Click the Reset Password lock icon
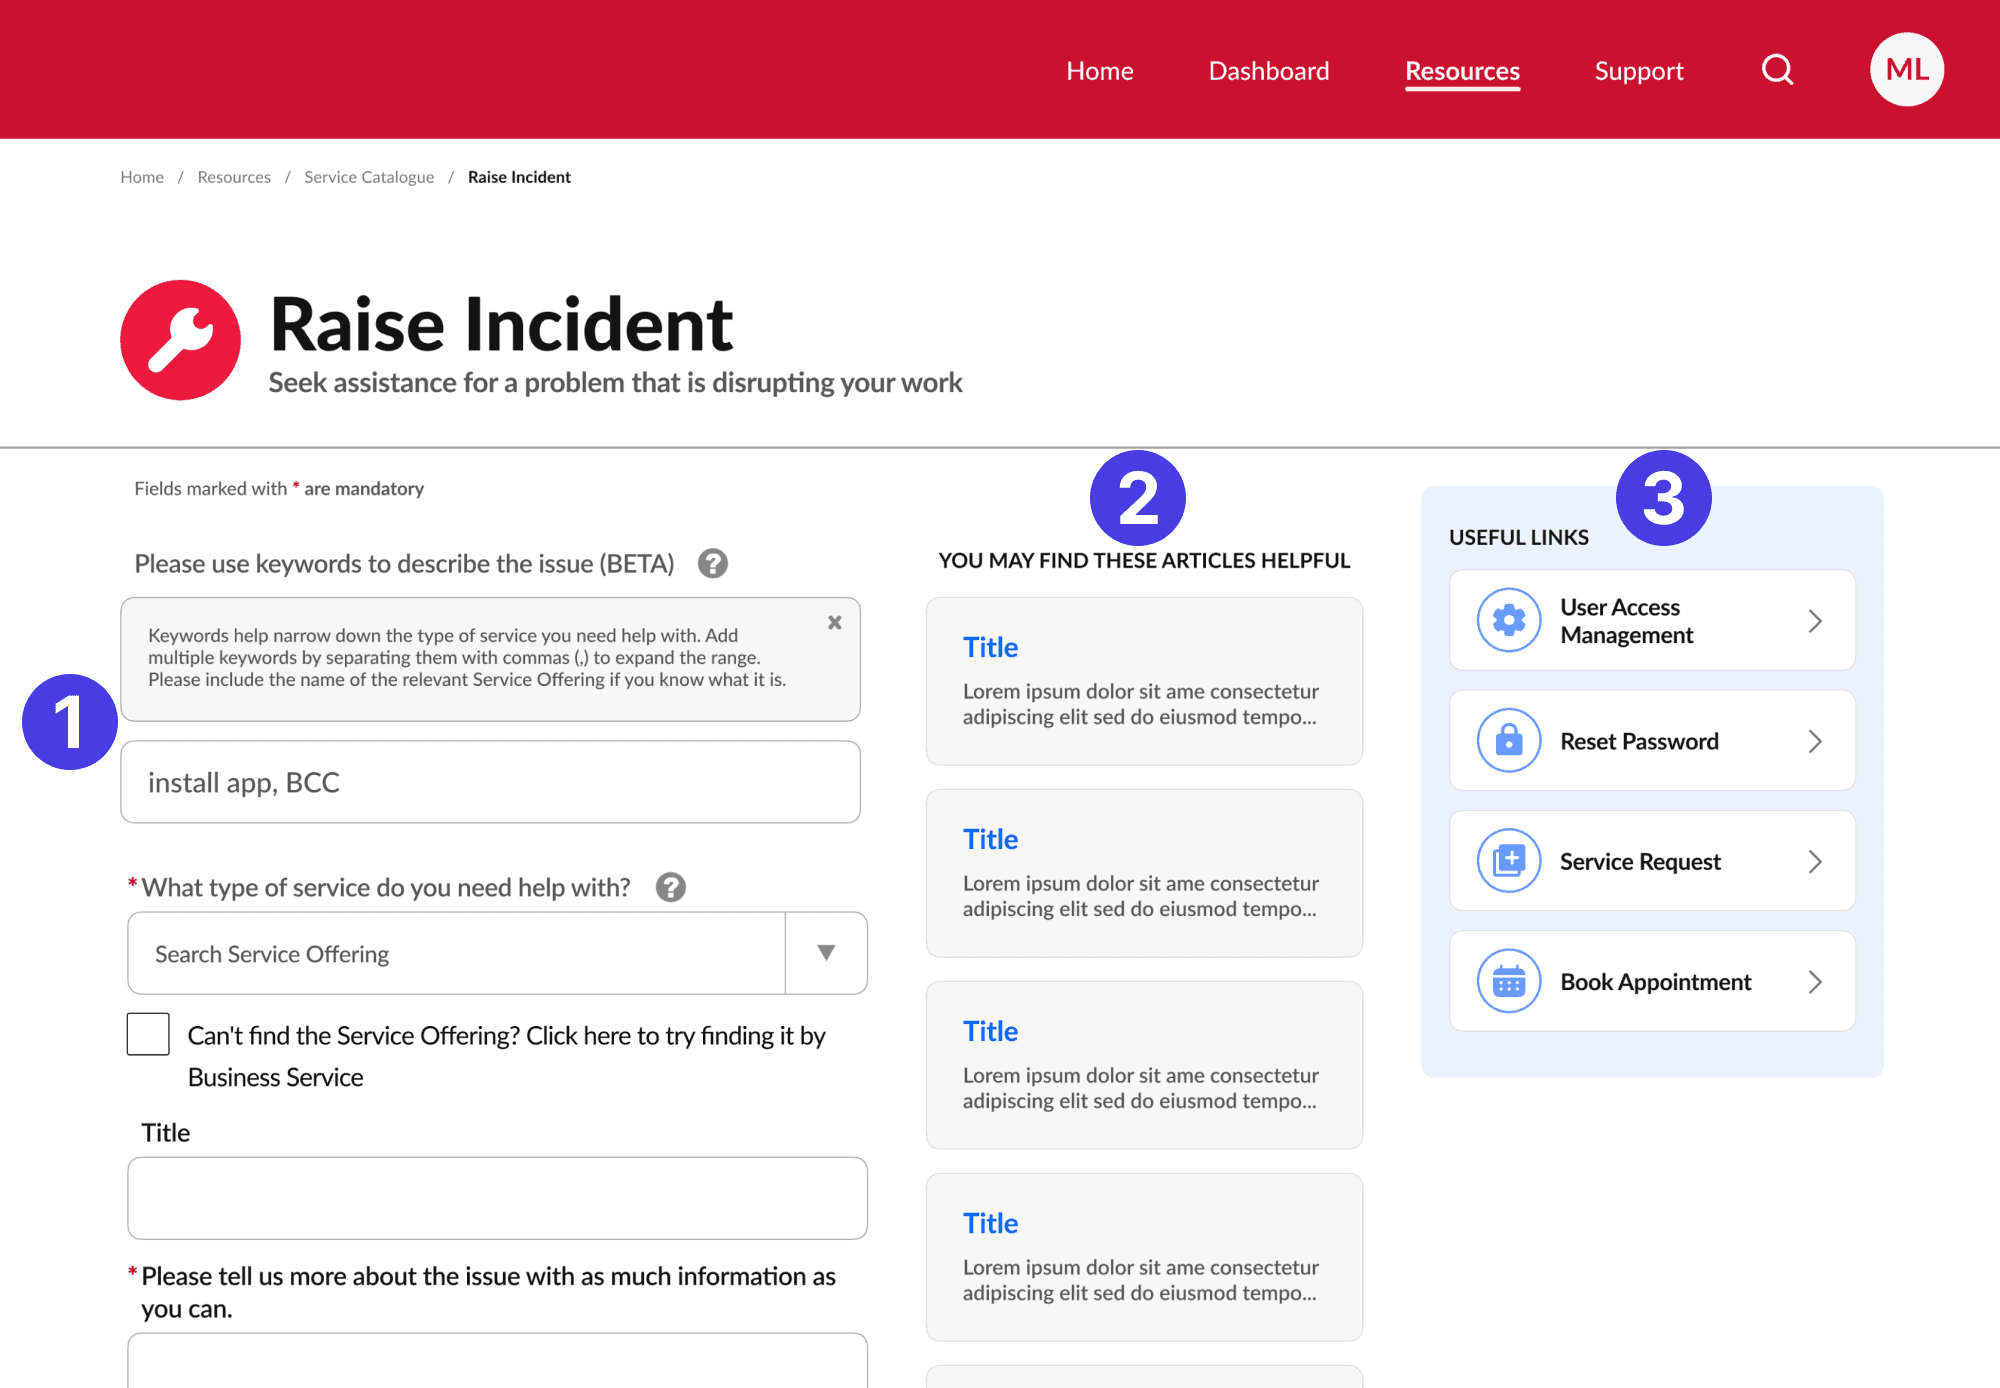Image resolution: width=2000 pixels, height=1388 pixels. [x=1508, y=741]
